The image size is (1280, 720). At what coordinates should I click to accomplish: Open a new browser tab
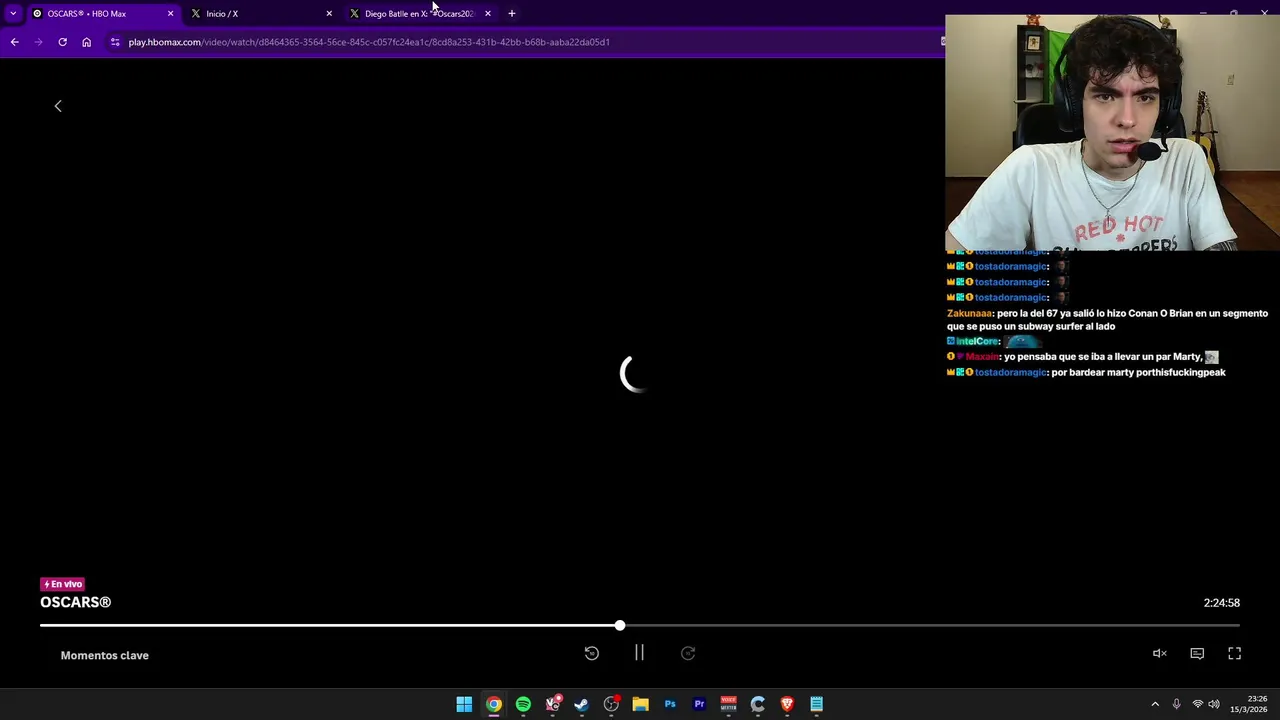tap(512, 13)
